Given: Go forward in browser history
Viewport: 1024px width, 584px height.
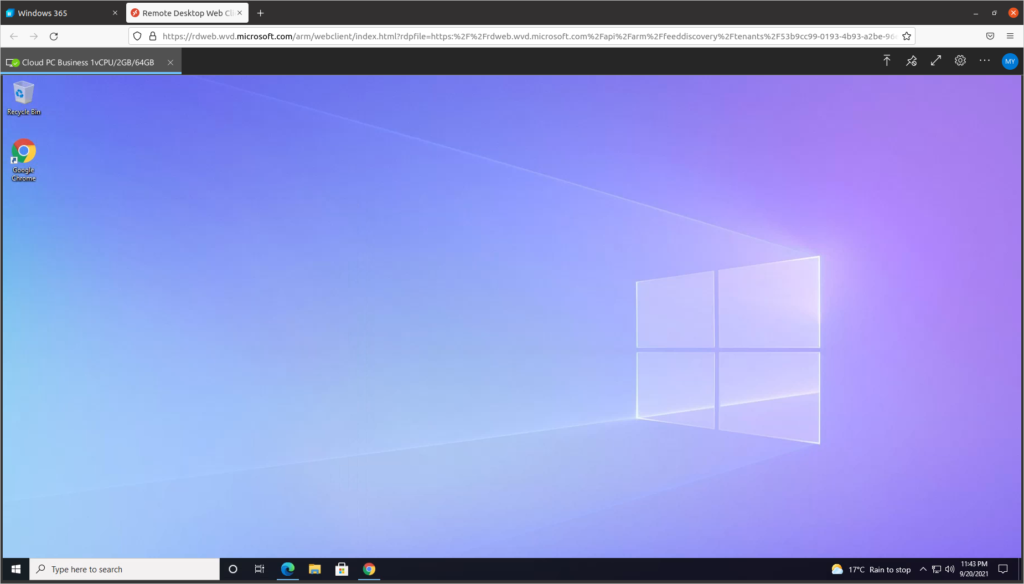Looking at the screenshot, I should tap(33, 37).
